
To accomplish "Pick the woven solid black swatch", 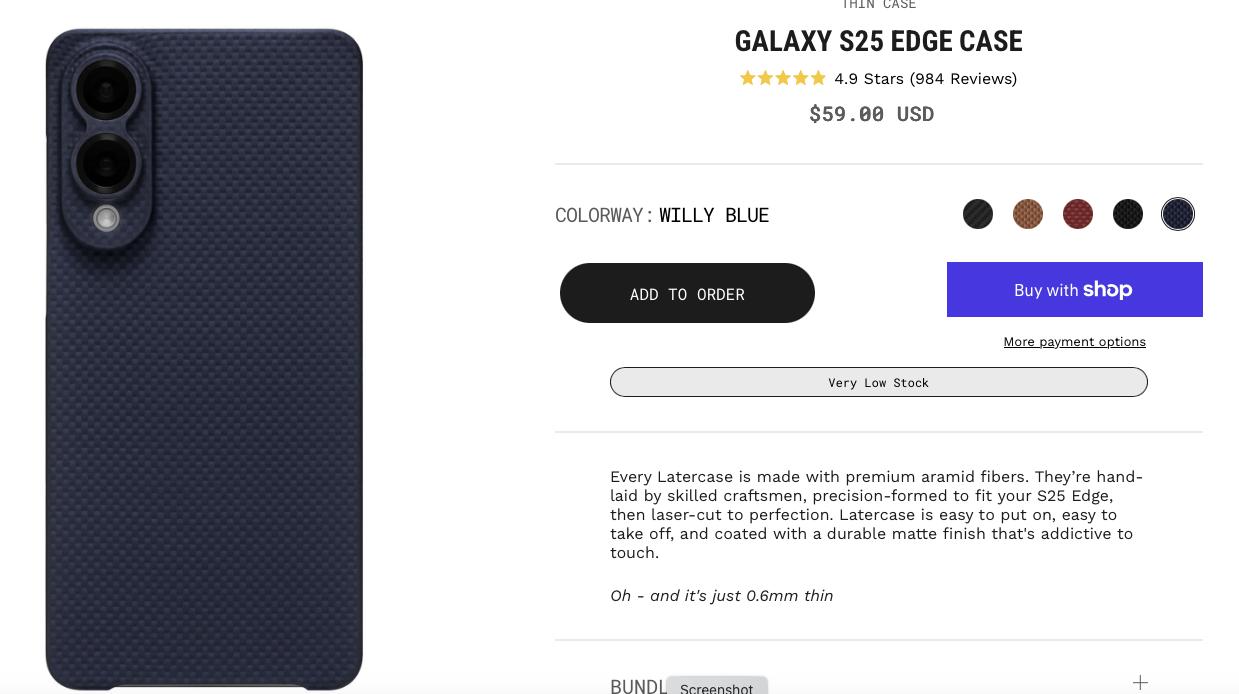I will pyautogui.click(x=1128, y=214).
